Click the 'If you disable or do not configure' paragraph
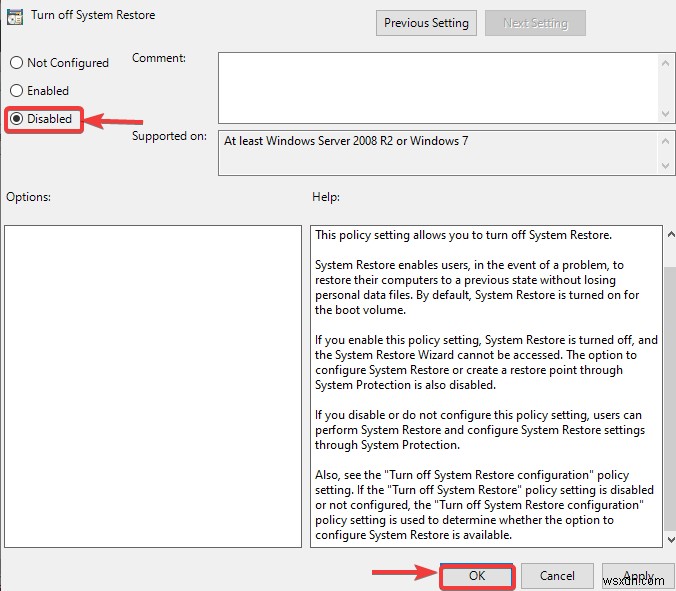Screen dimensions: 676x591 tap(480, 430)
